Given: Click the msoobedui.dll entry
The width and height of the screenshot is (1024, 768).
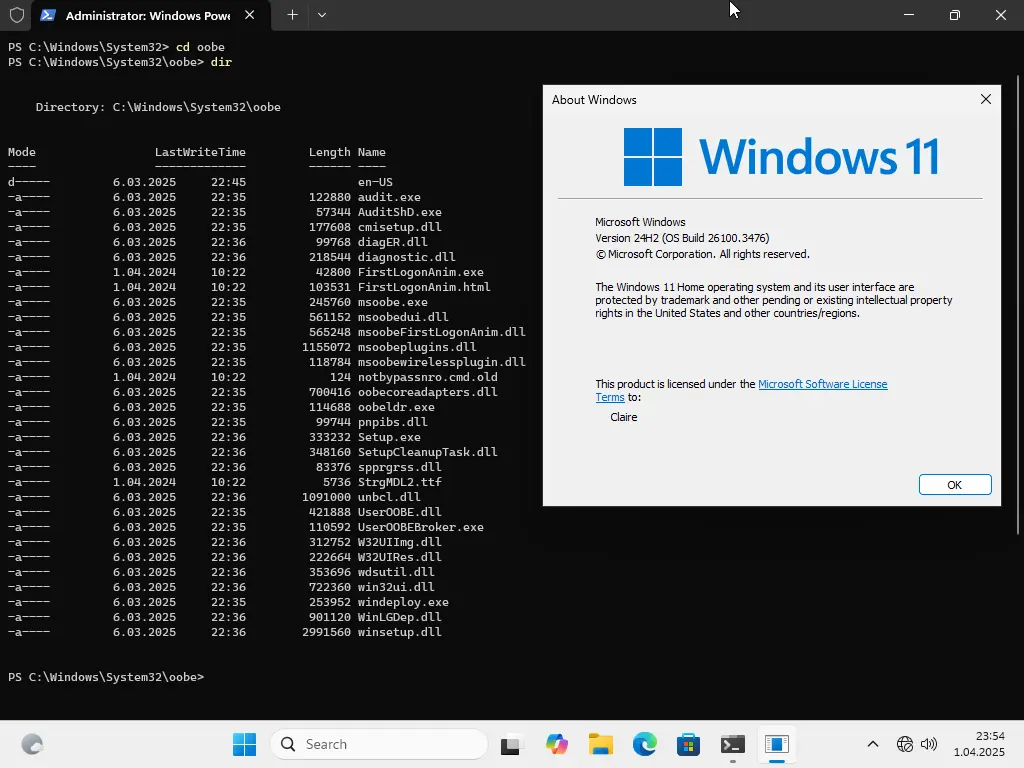Looking at the screenshot, I should [403, 317].
